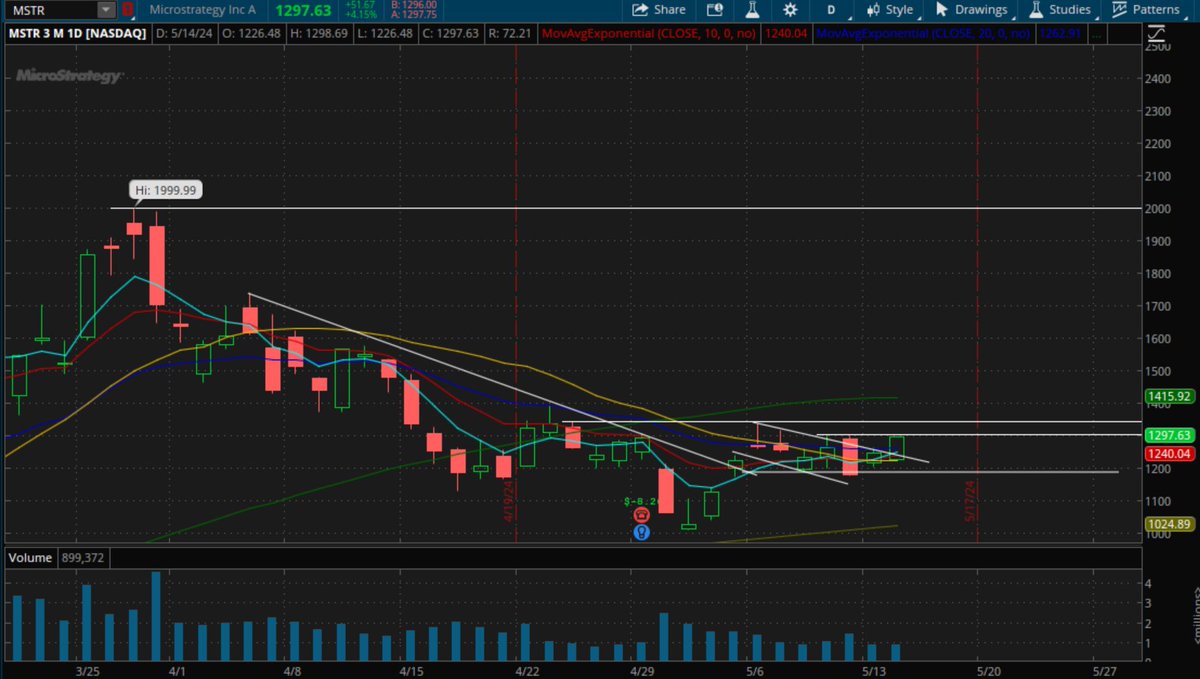Screen dimensions: 1200x679
Task: Click the 'D: 5/14/24' date readout
Action: point(186,34)
